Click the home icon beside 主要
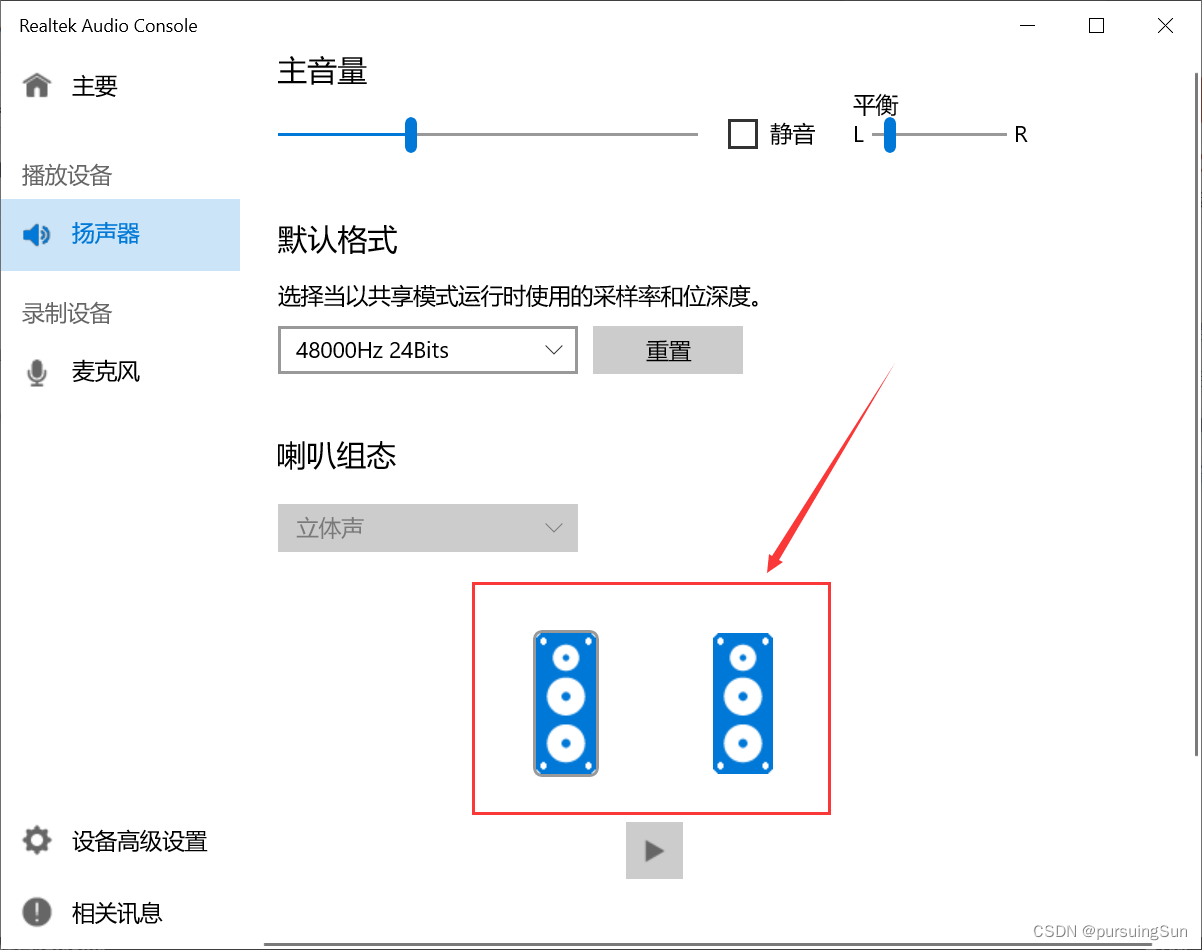 click(37, 86)
